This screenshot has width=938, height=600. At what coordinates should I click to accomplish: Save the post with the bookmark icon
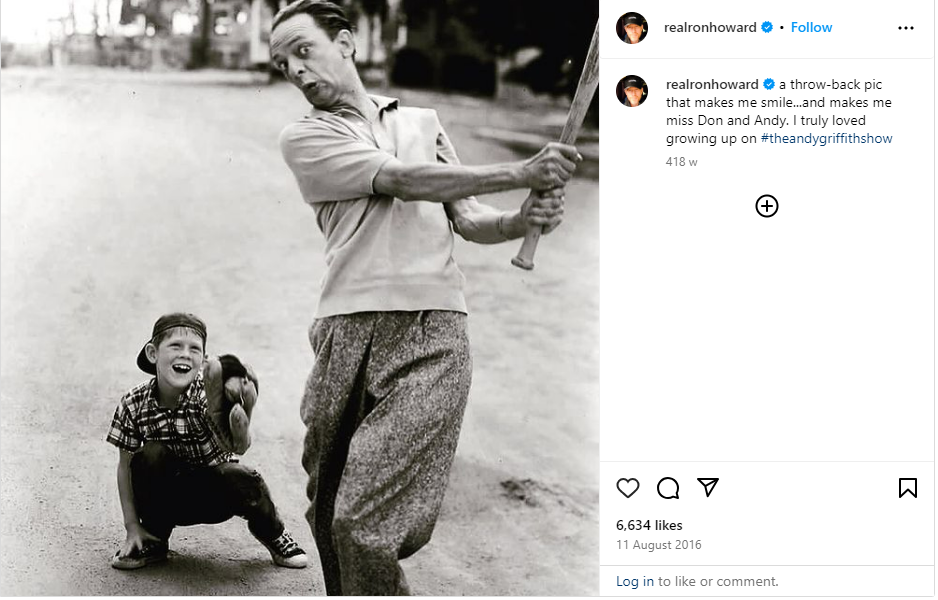pyautogui.click(x=907, y=488)
